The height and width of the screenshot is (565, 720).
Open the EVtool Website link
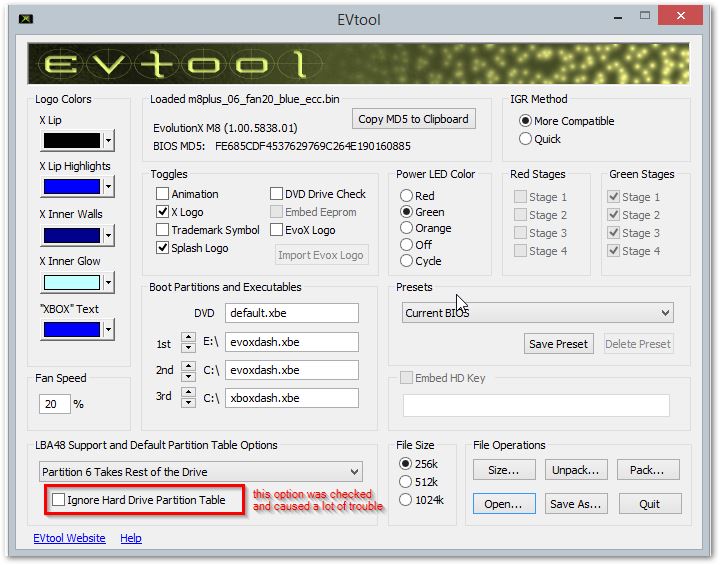(69, 538)
